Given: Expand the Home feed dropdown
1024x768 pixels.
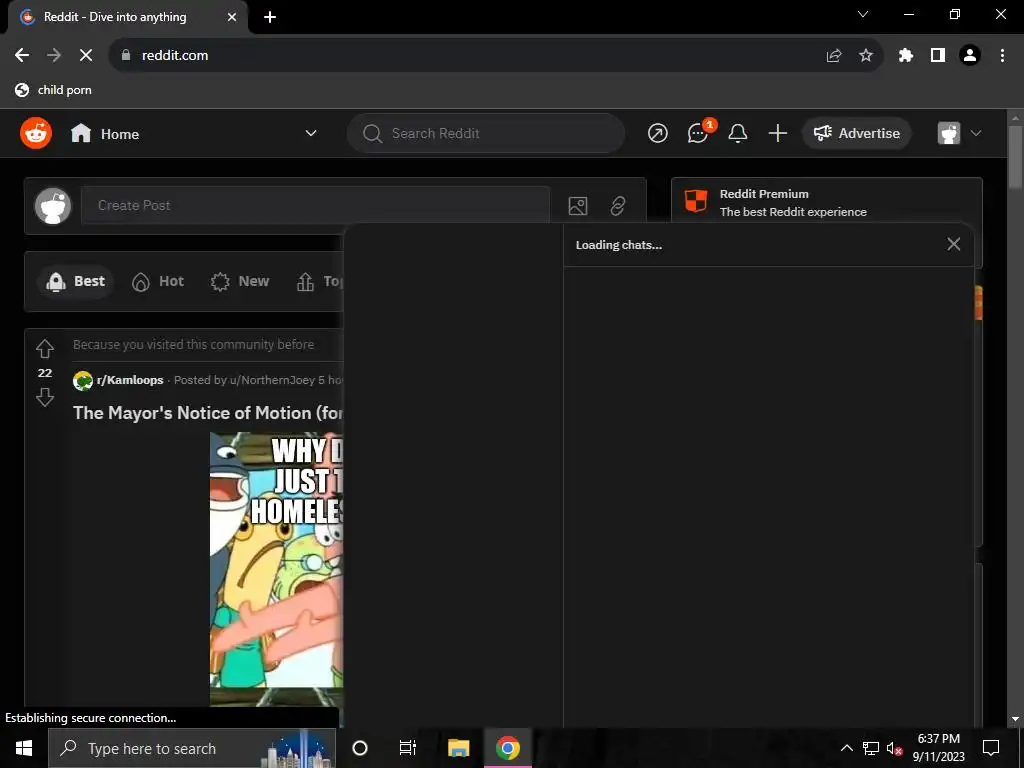Looking at the screenshot, I should point(311,133).
